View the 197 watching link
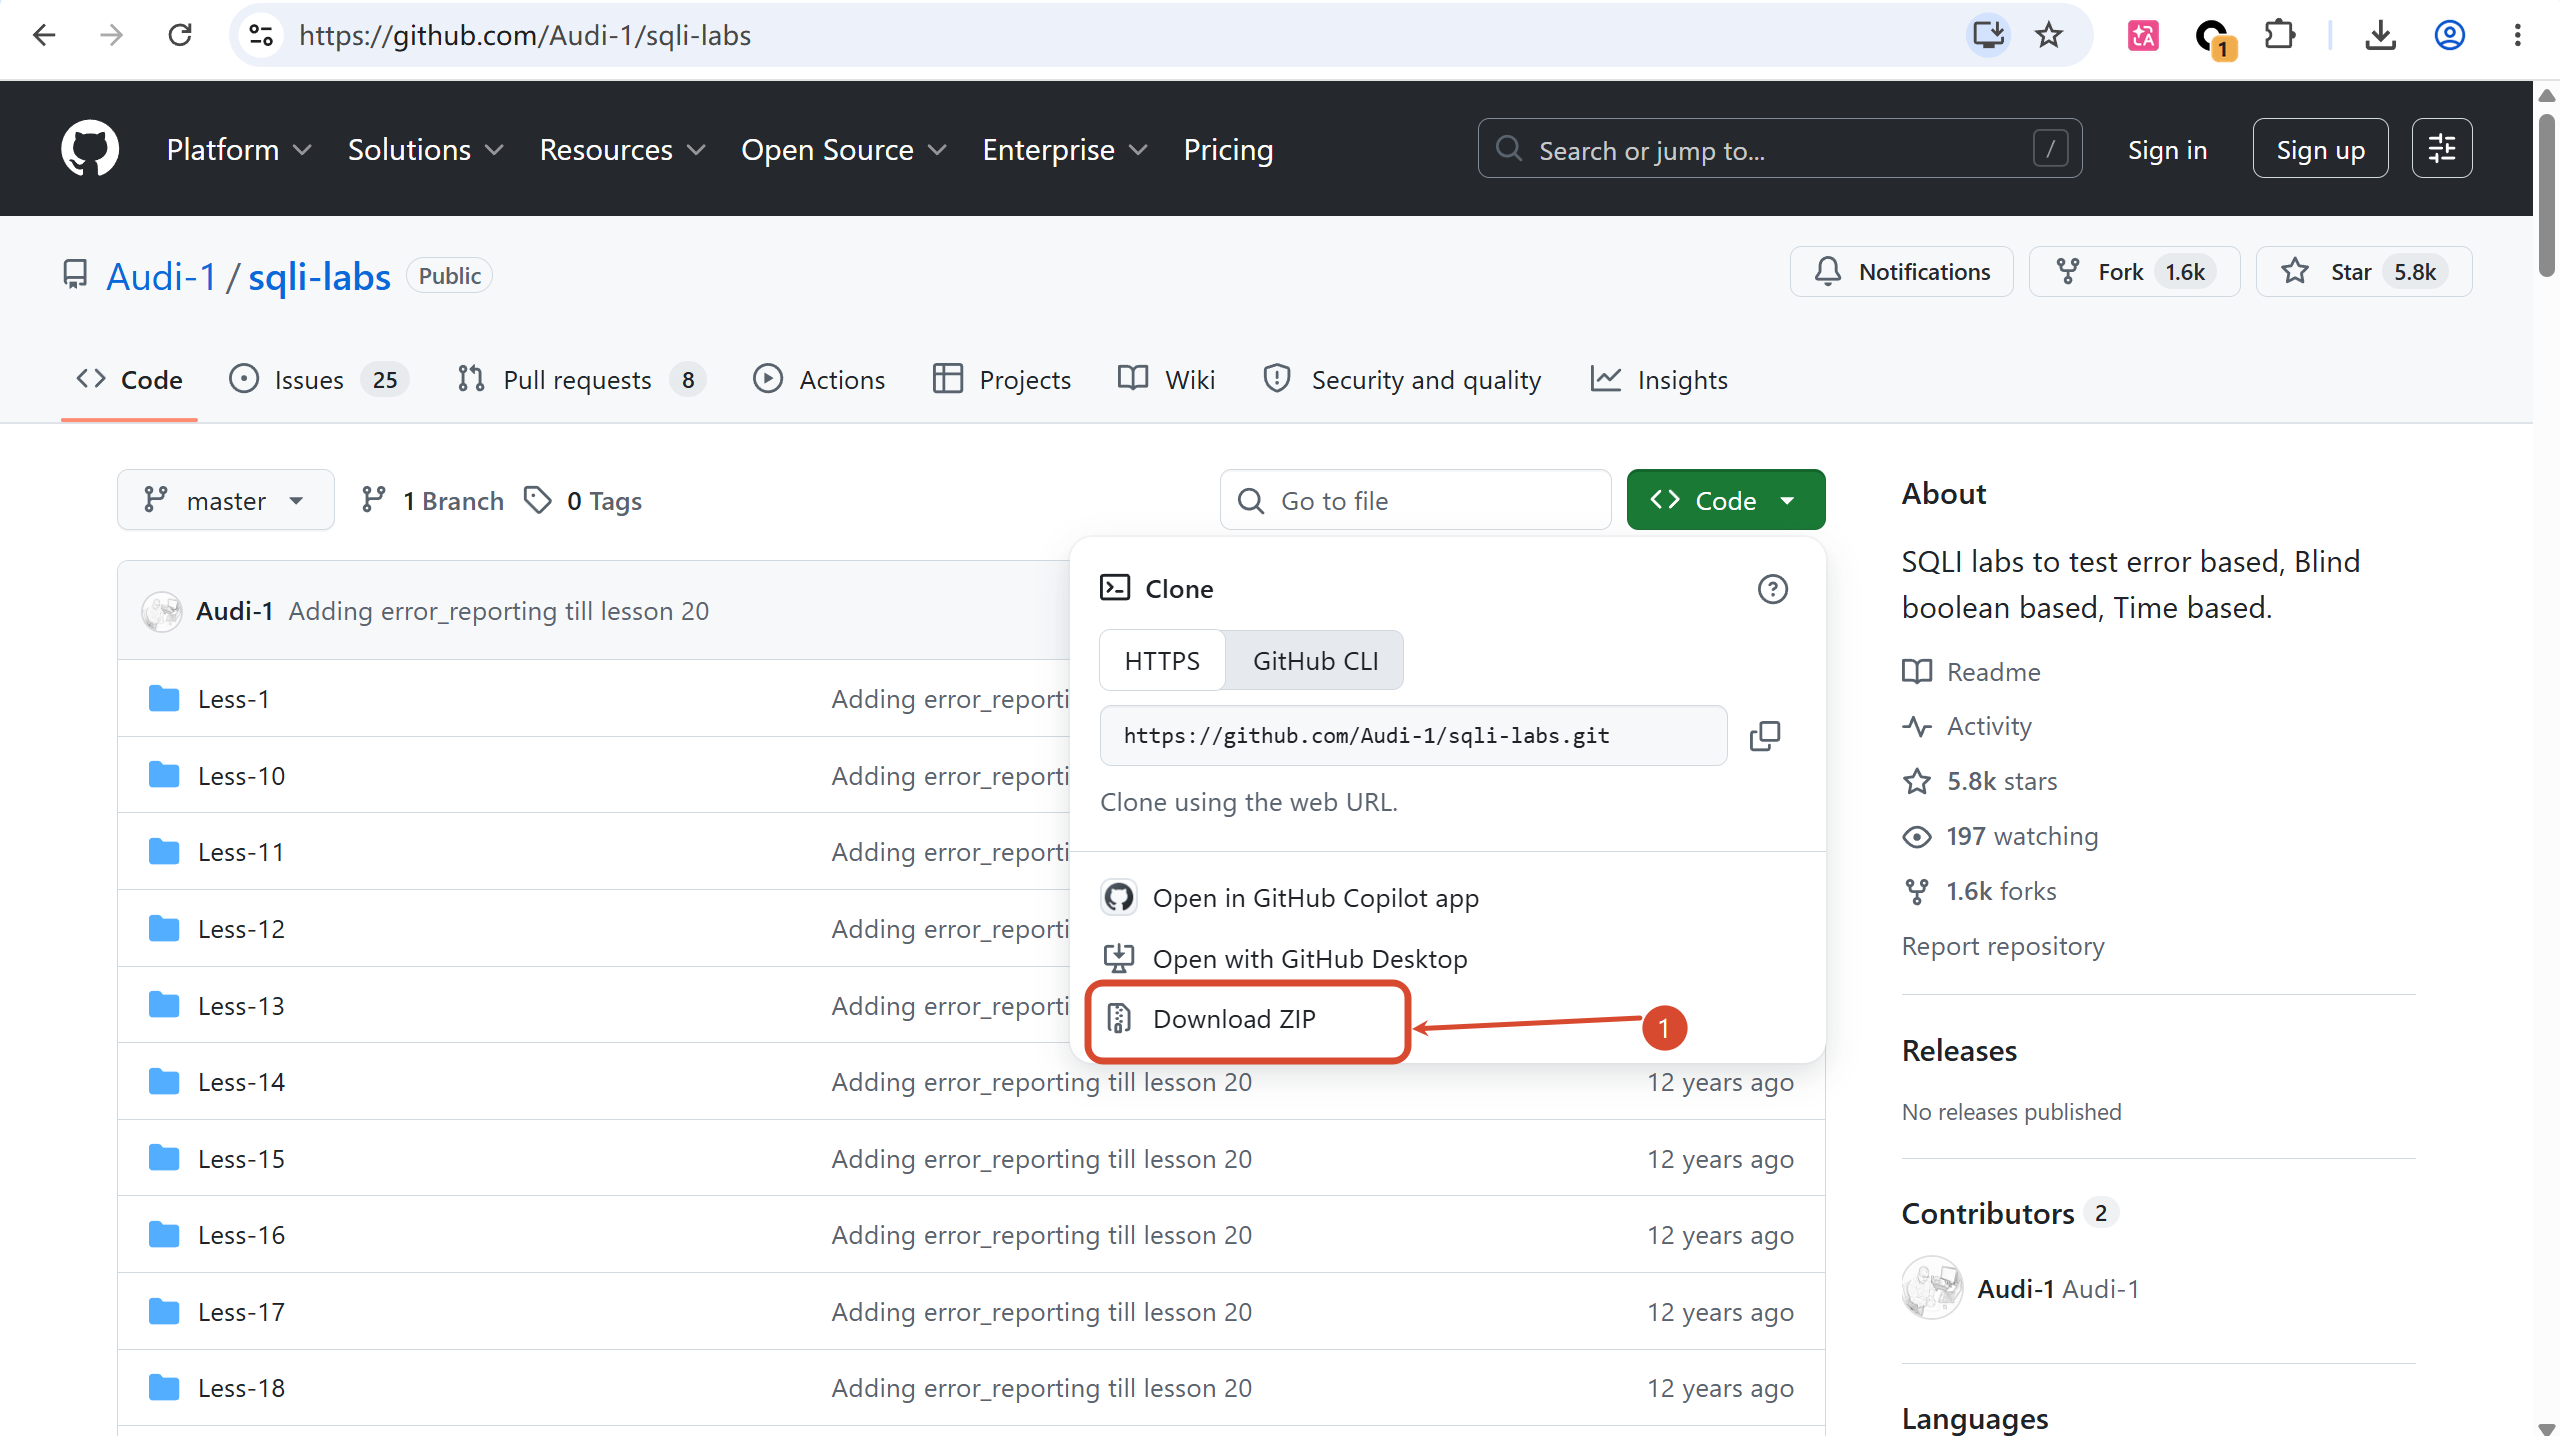This screenshot has width=2560, height=1436. click(x=2000, y=836)
